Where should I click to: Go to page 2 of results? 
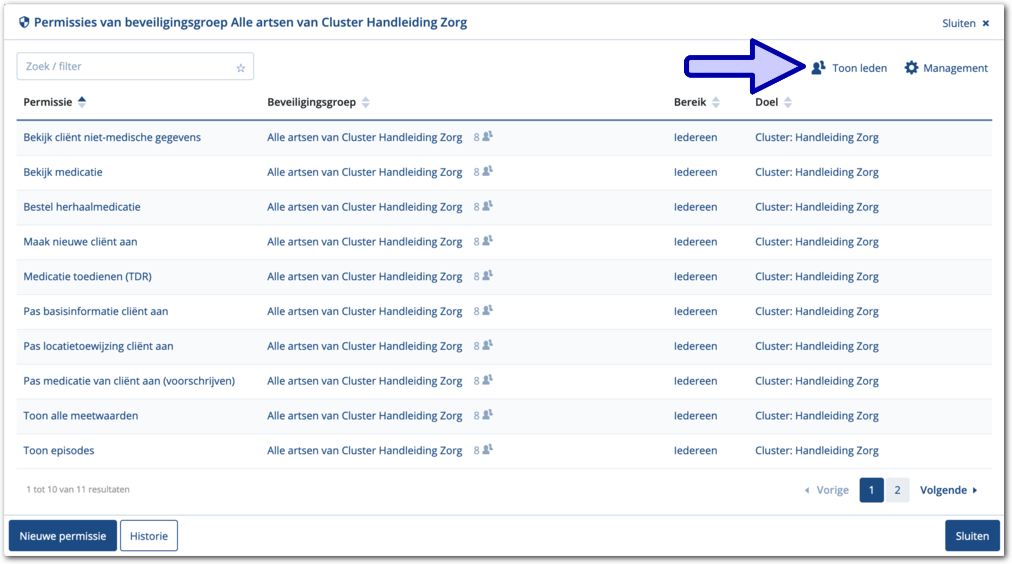point(897,490)
